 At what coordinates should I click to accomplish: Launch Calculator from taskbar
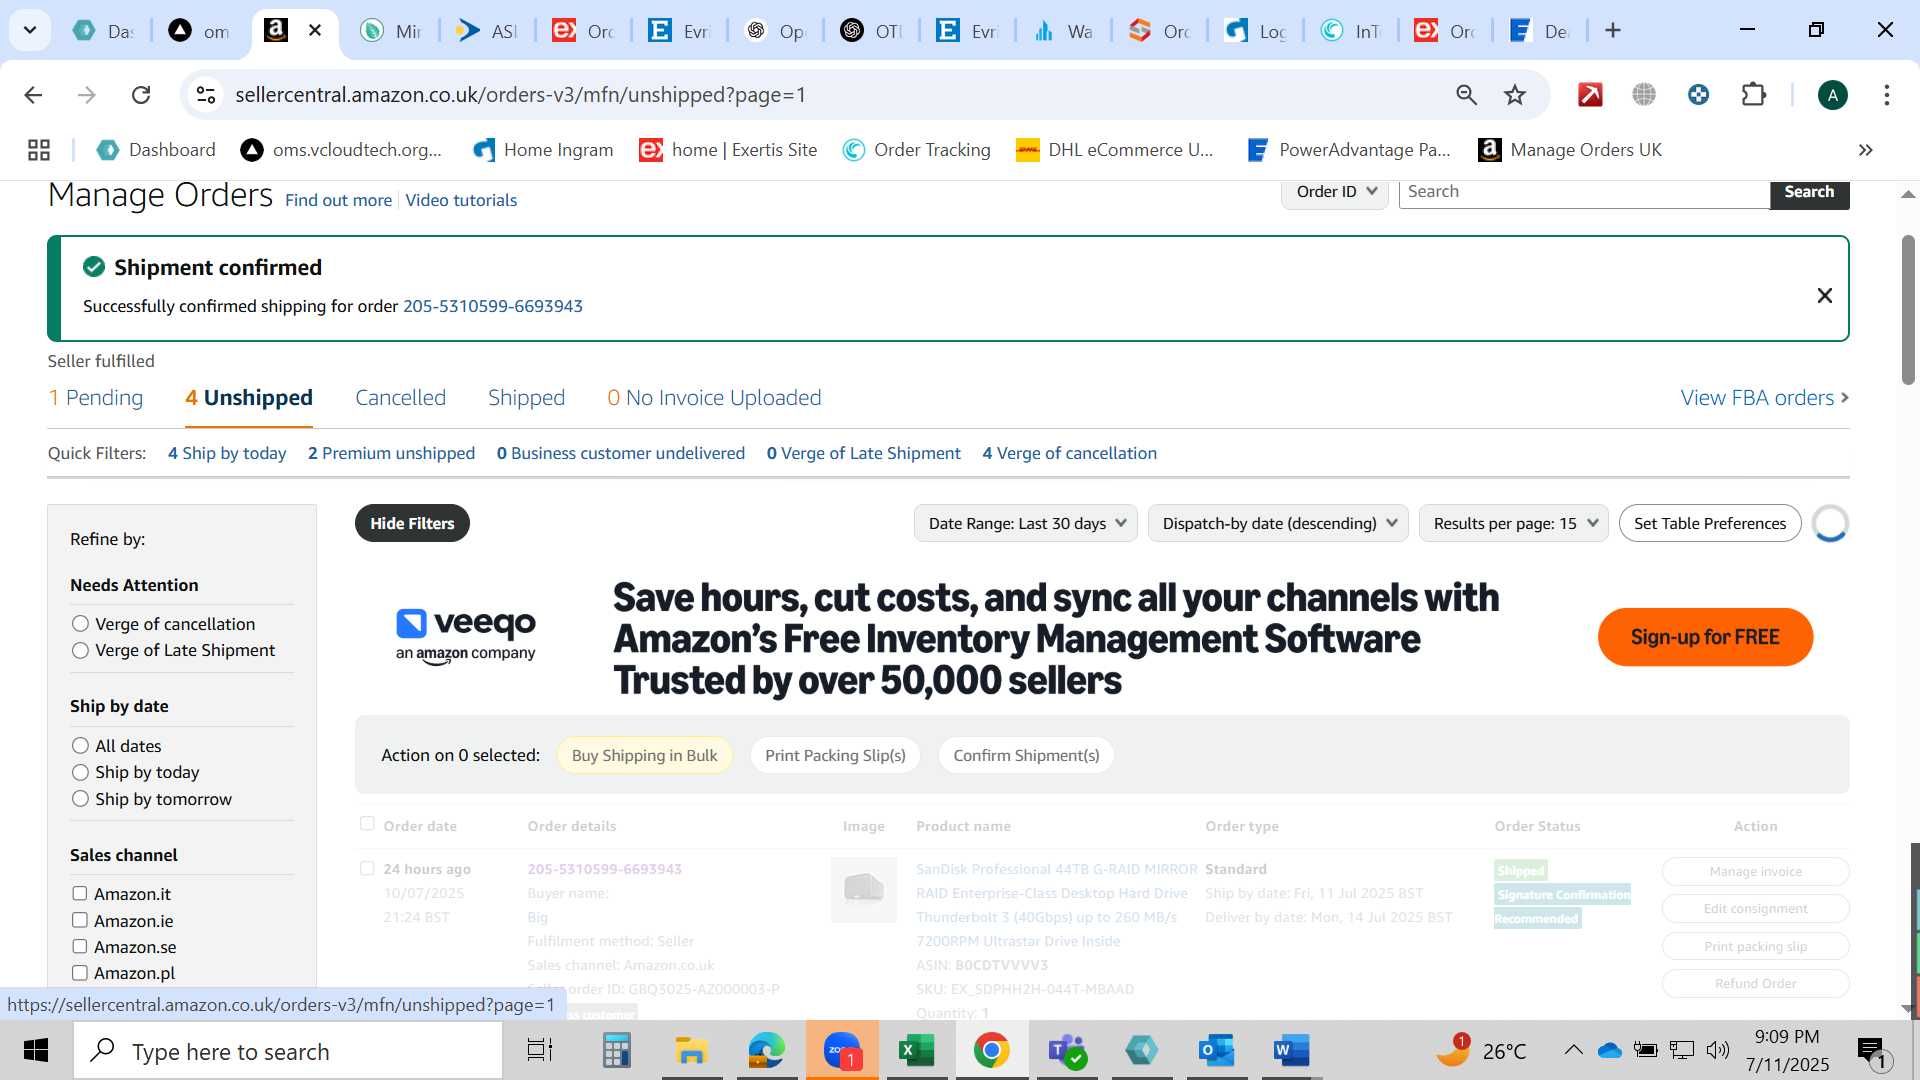[616, 1051]
